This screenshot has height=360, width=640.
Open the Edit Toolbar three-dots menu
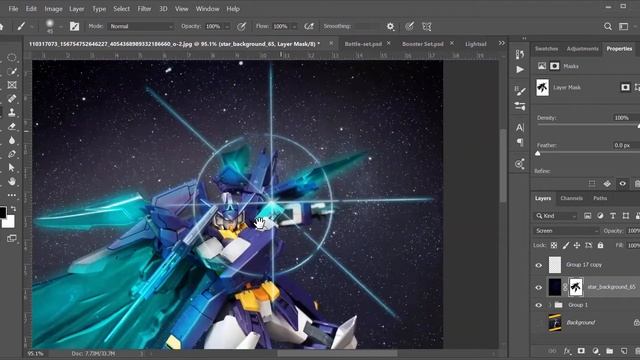tap(12, 195)
